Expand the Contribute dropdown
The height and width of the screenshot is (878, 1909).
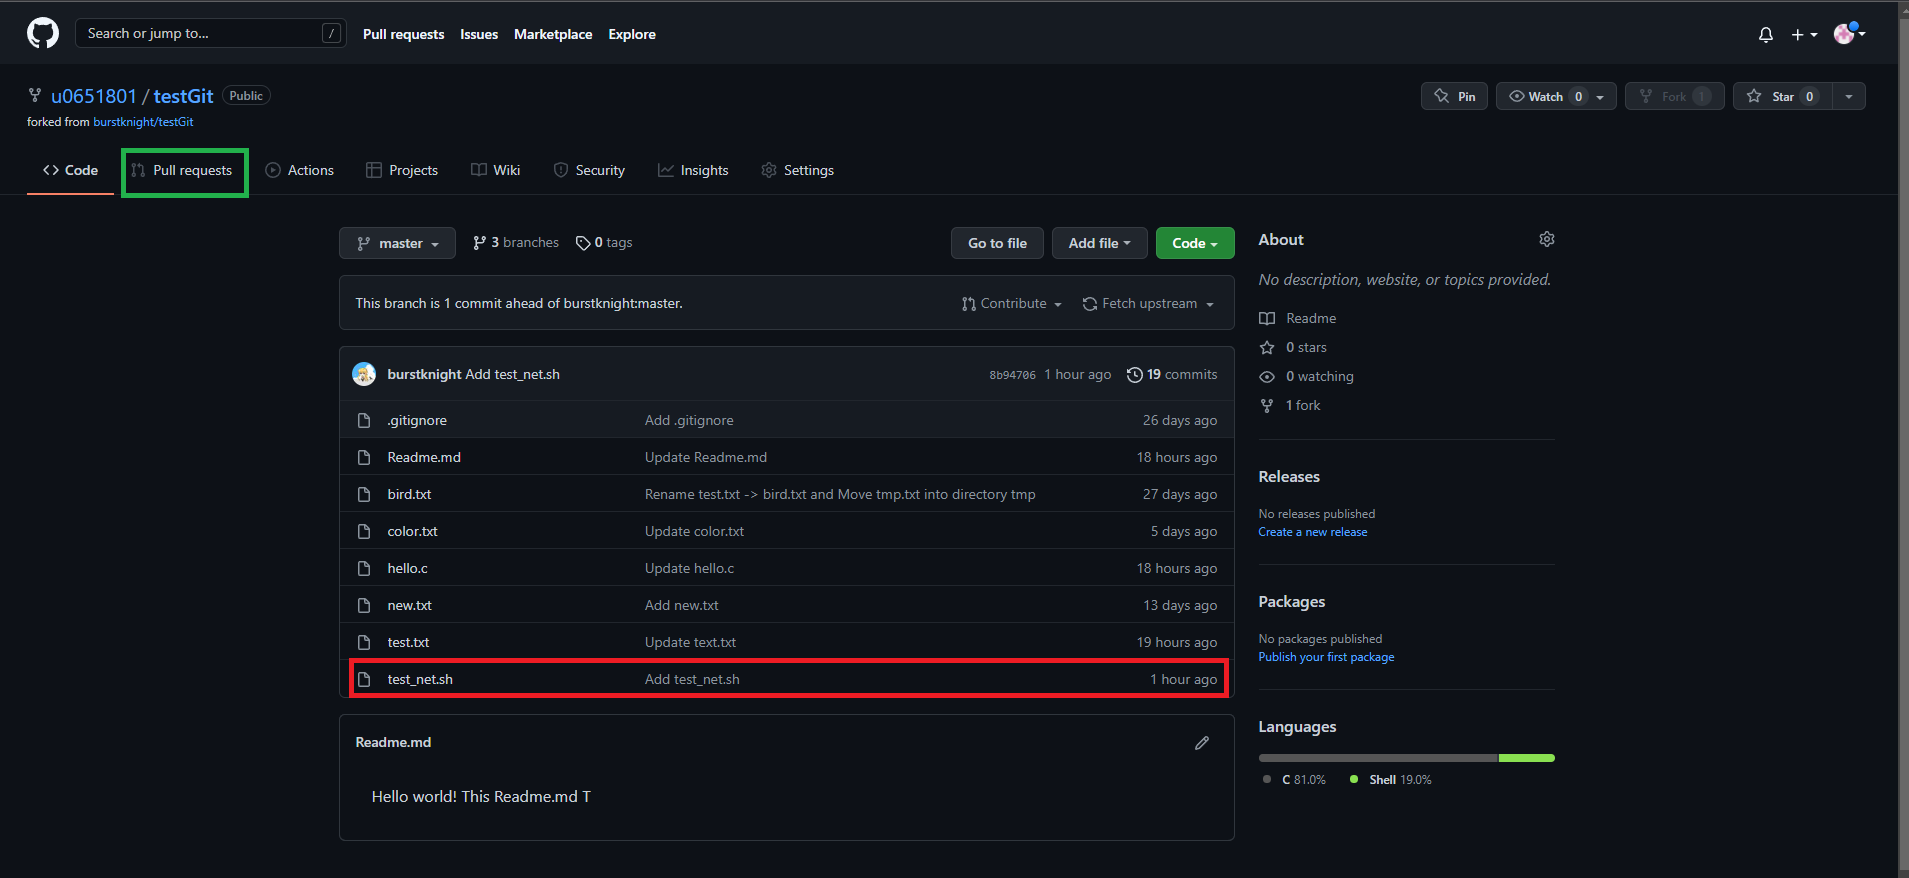[x=1011, y=304]
